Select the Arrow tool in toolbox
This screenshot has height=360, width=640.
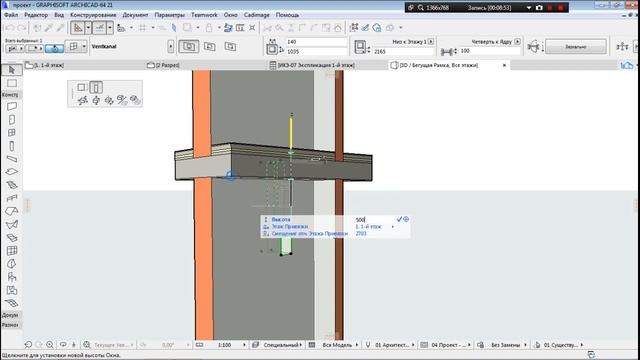11,70
